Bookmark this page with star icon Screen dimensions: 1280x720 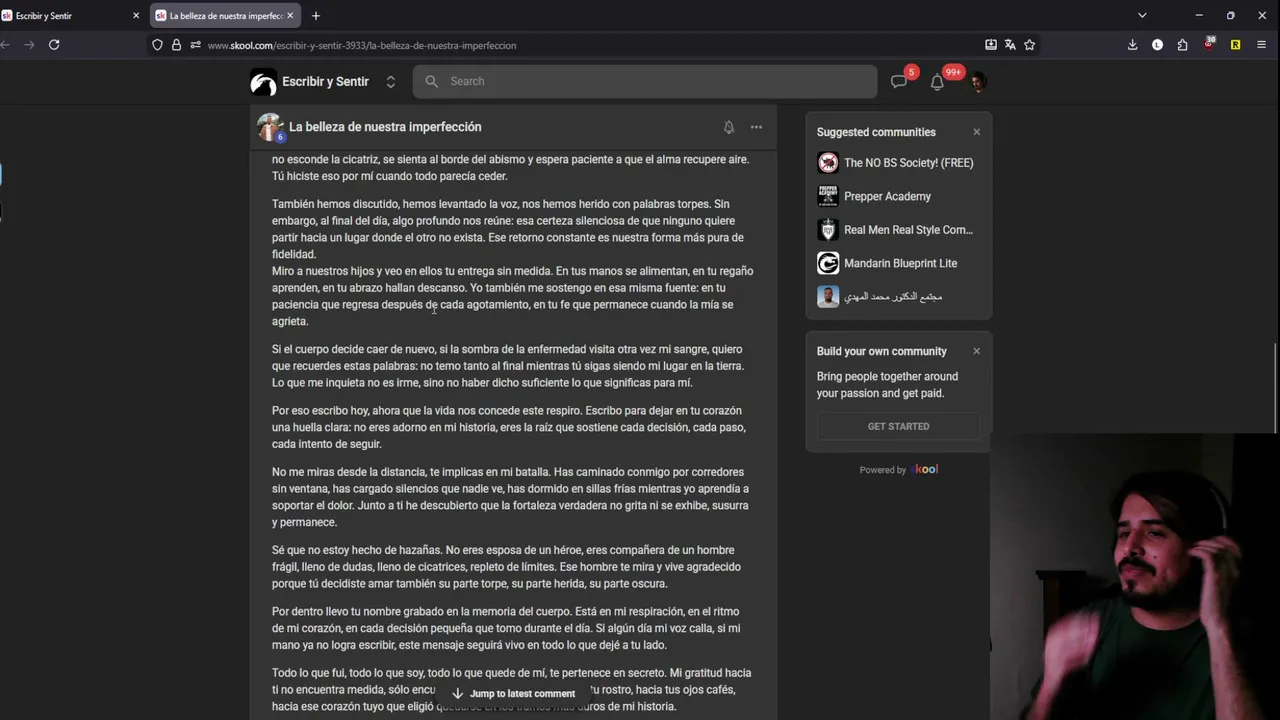1029,45
